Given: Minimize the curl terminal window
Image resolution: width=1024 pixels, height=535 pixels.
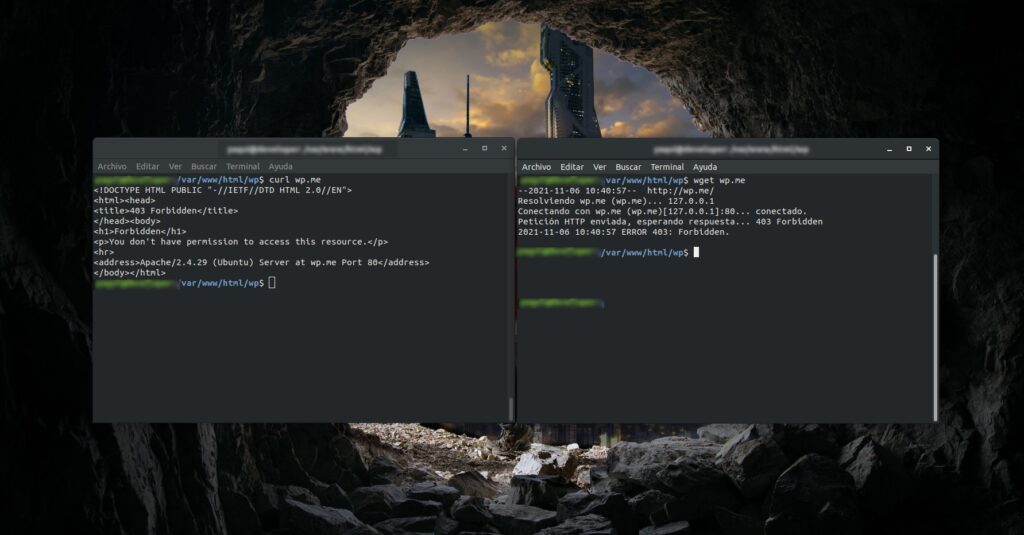Looking at the screenshot, I should click(465, 148).
